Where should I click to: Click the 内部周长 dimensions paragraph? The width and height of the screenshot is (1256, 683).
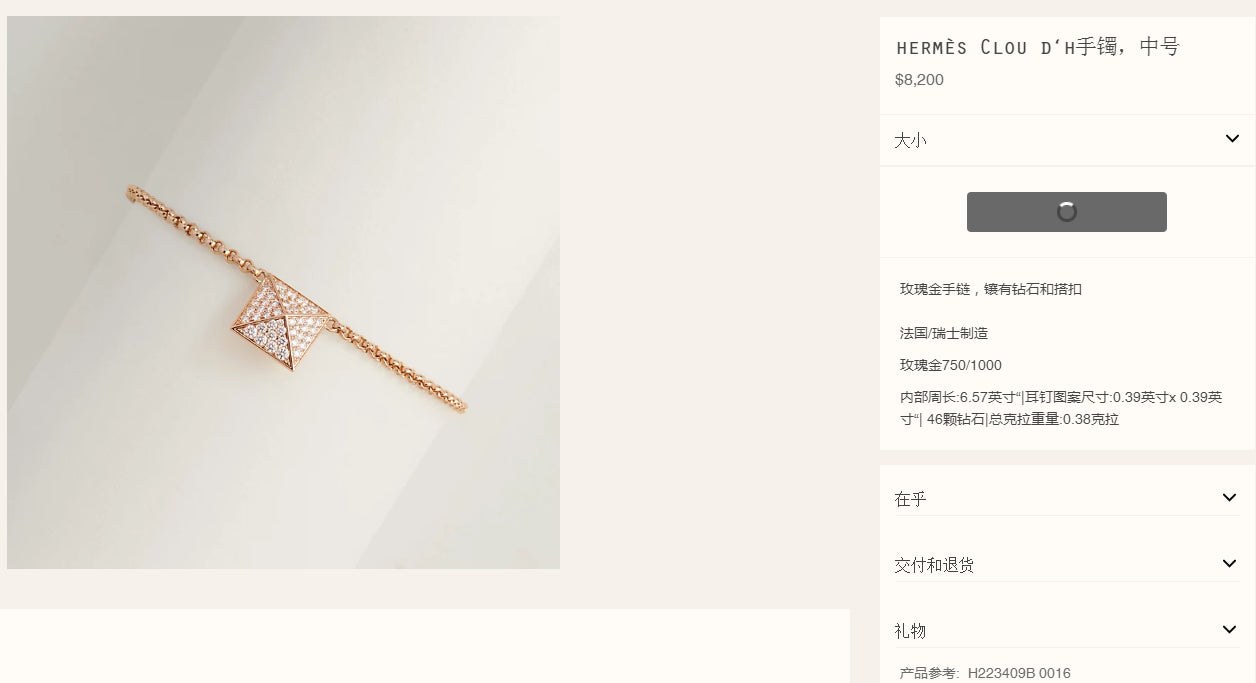pos(1061,408)
